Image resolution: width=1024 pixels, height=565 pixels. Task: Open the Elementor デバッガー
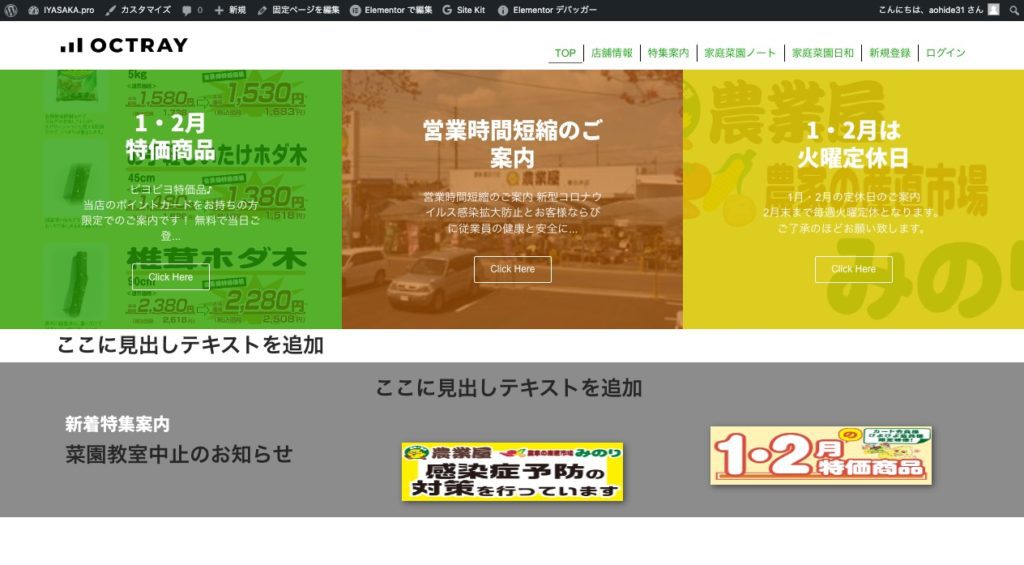547,10
